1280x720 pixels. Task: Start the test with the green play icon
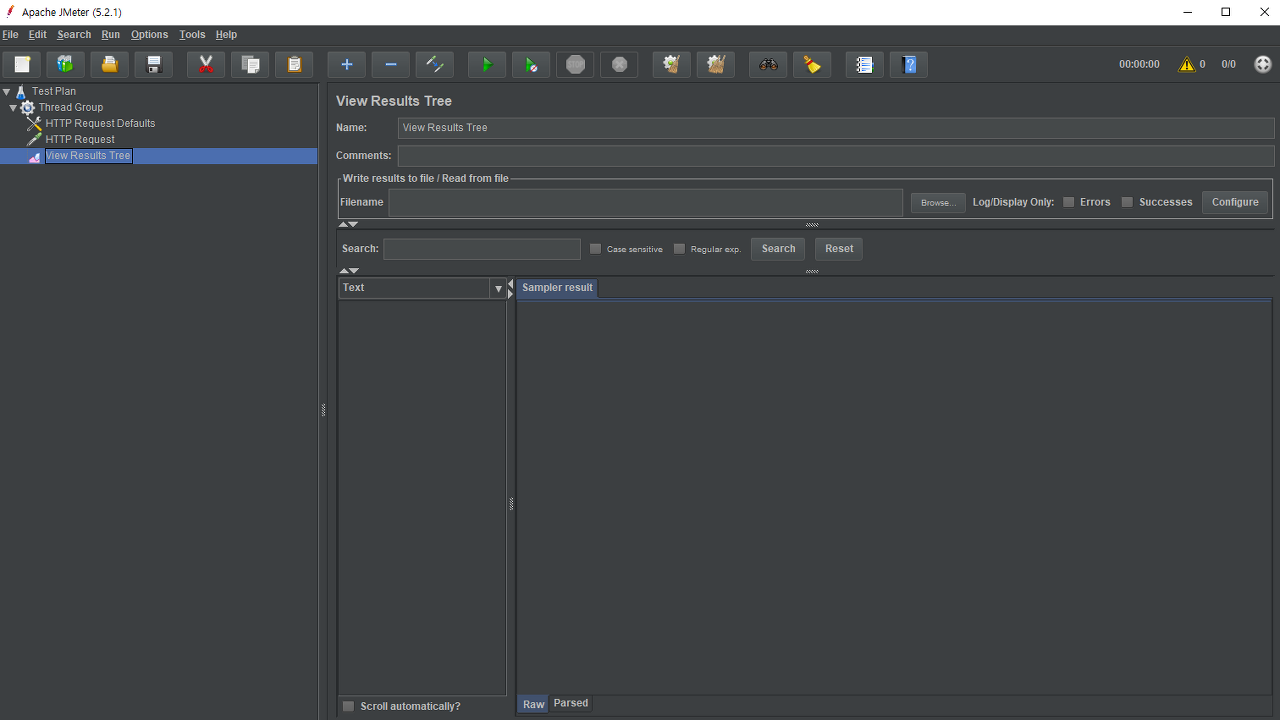point(487,65)
